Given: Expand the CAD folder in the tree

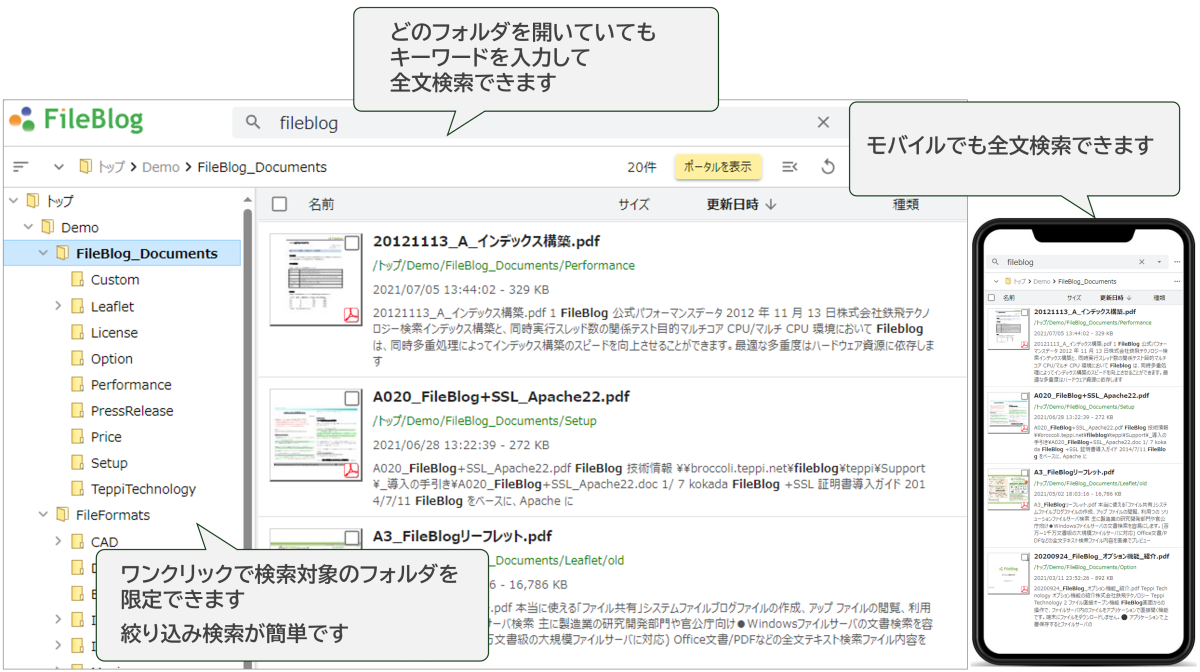Looking at the screenshot, I should coord(58,541).
